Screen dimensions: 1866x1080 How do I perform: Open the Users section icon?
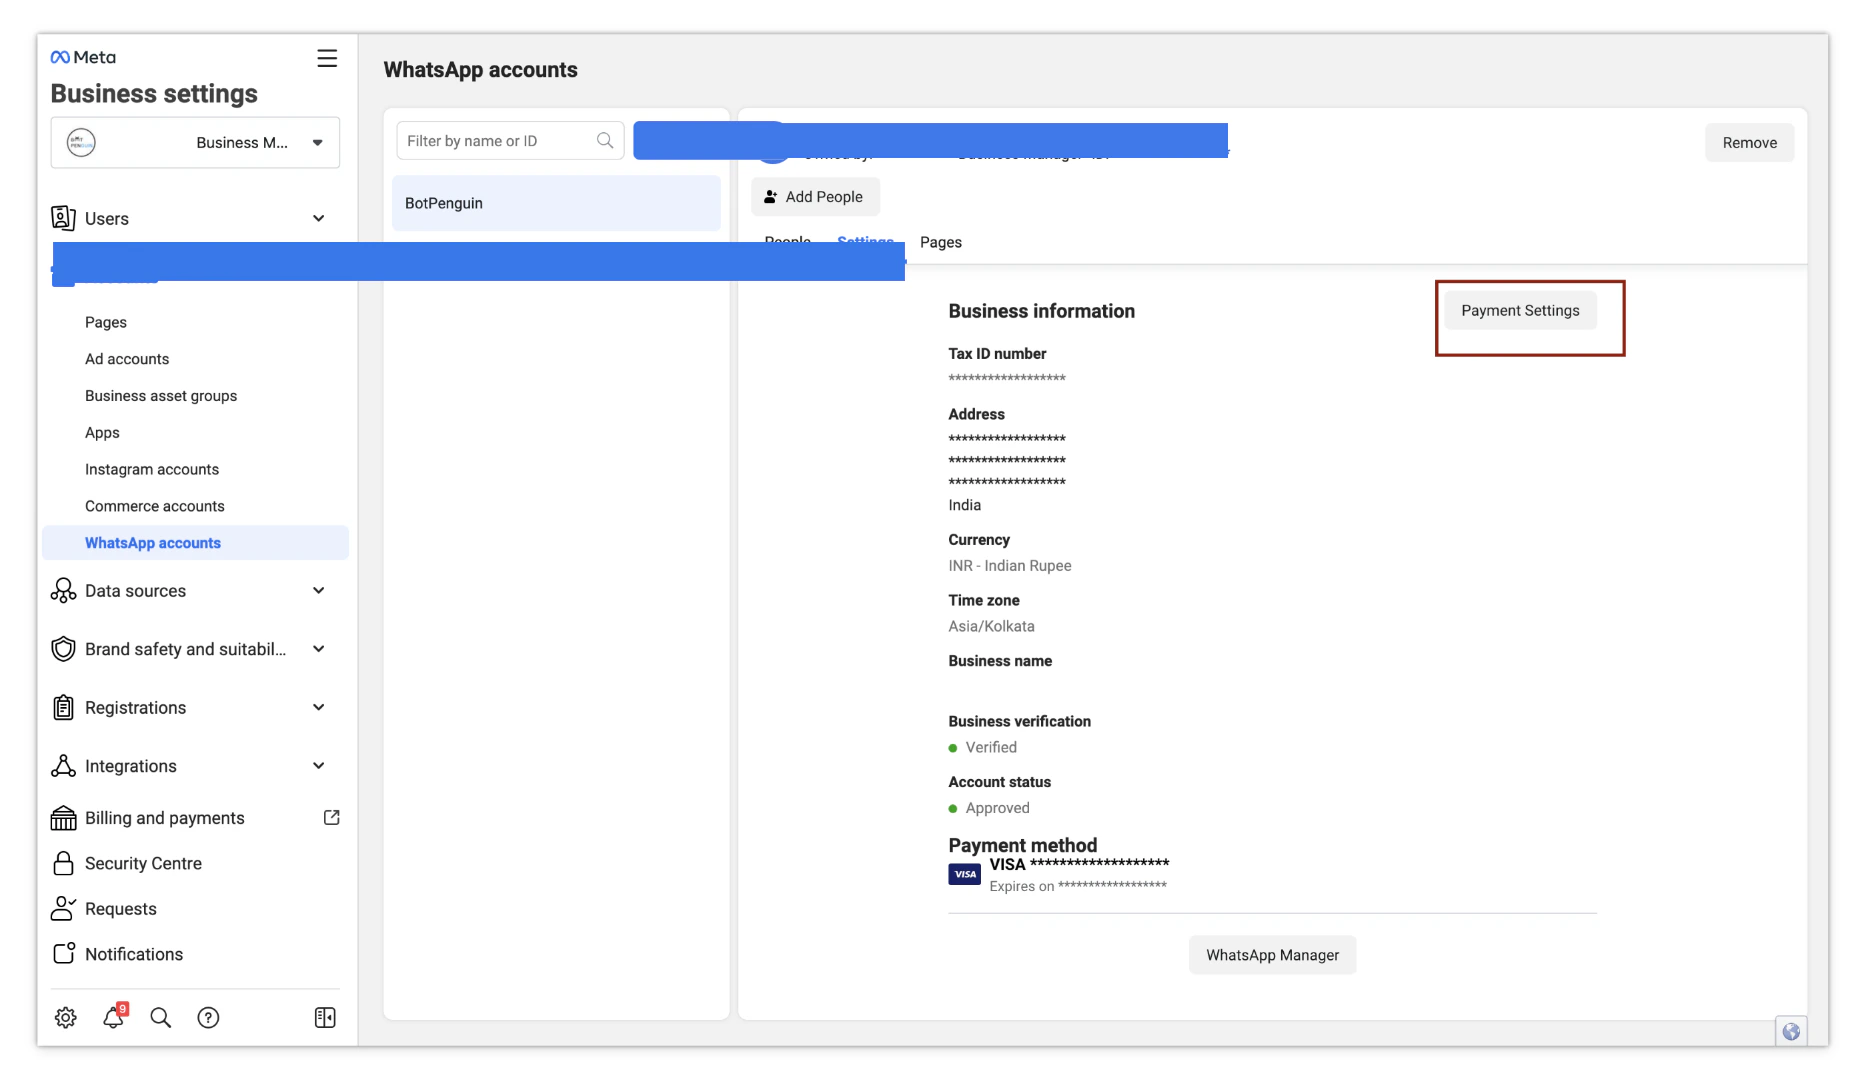pyautogui.click(x=63, y=218)
